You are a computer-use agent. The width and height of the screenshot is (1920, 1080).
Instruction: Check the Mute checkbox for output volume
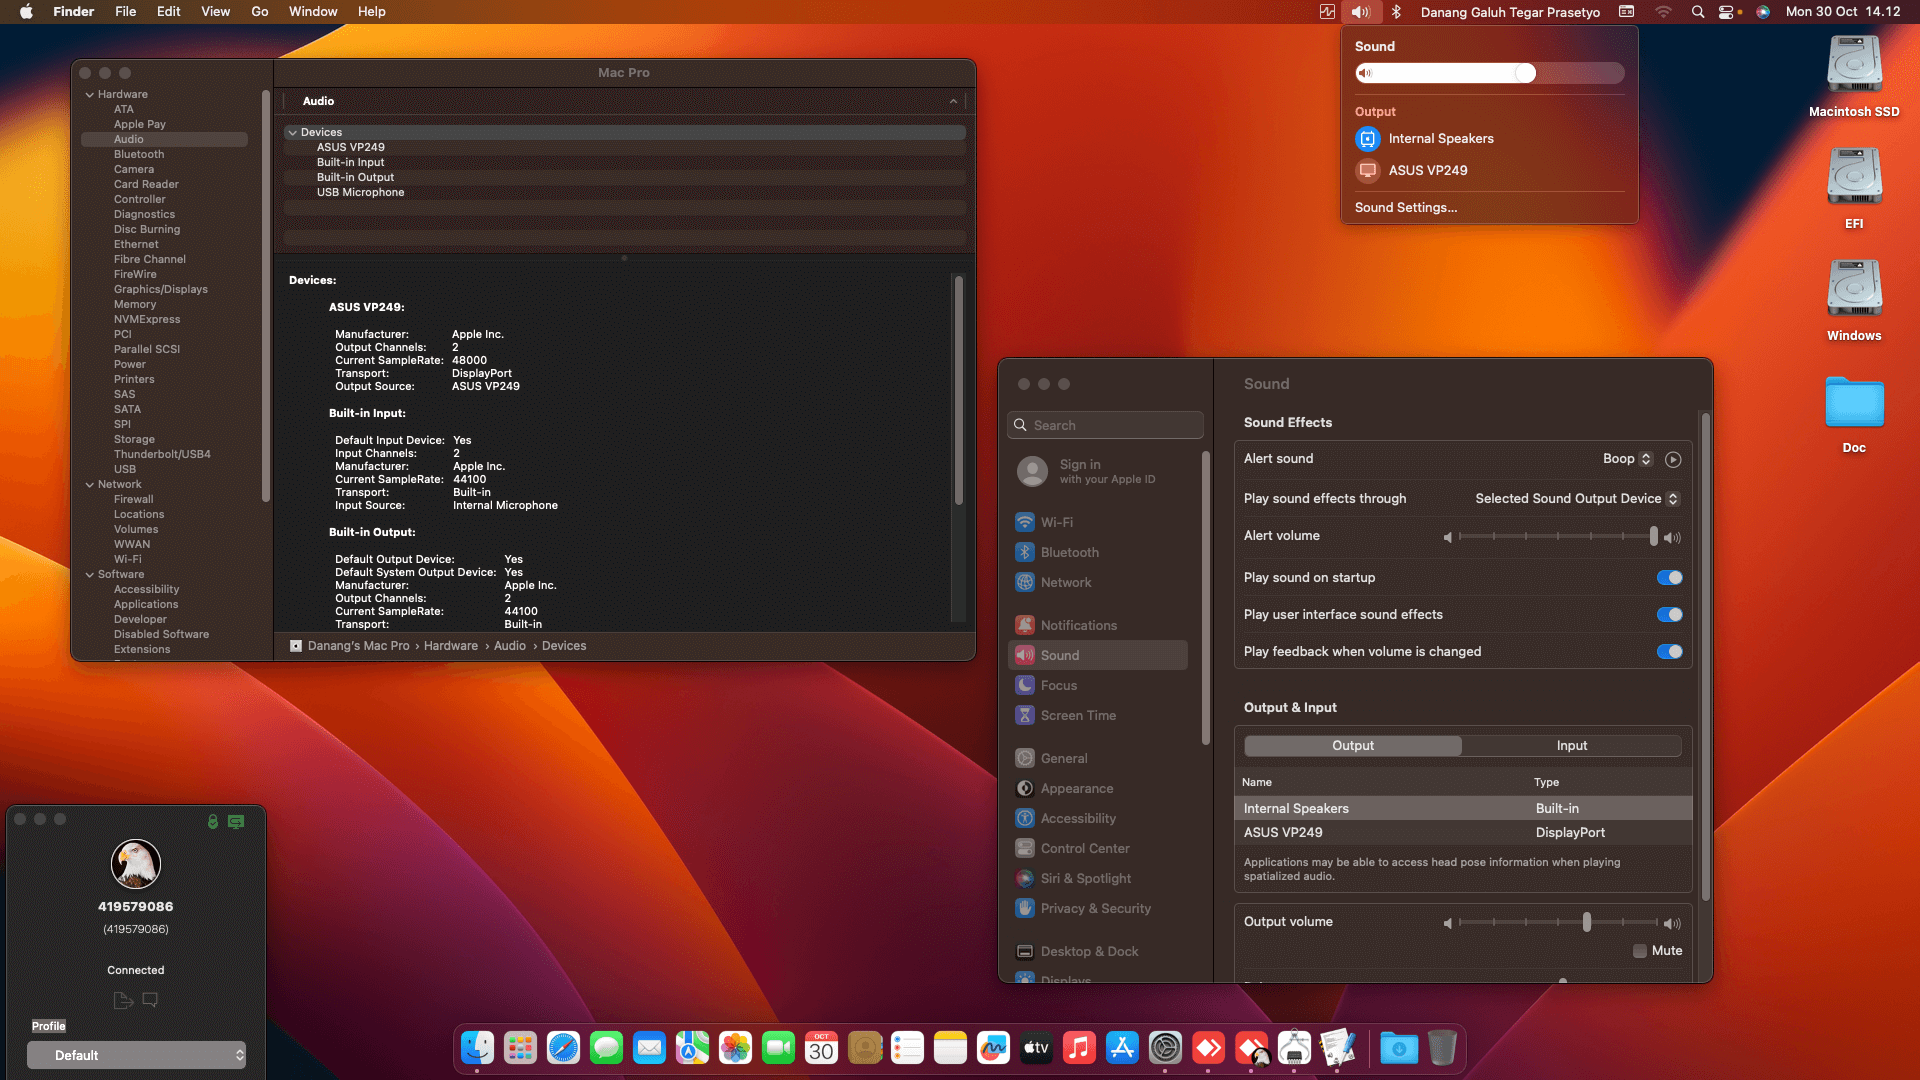coord(1640,951)
